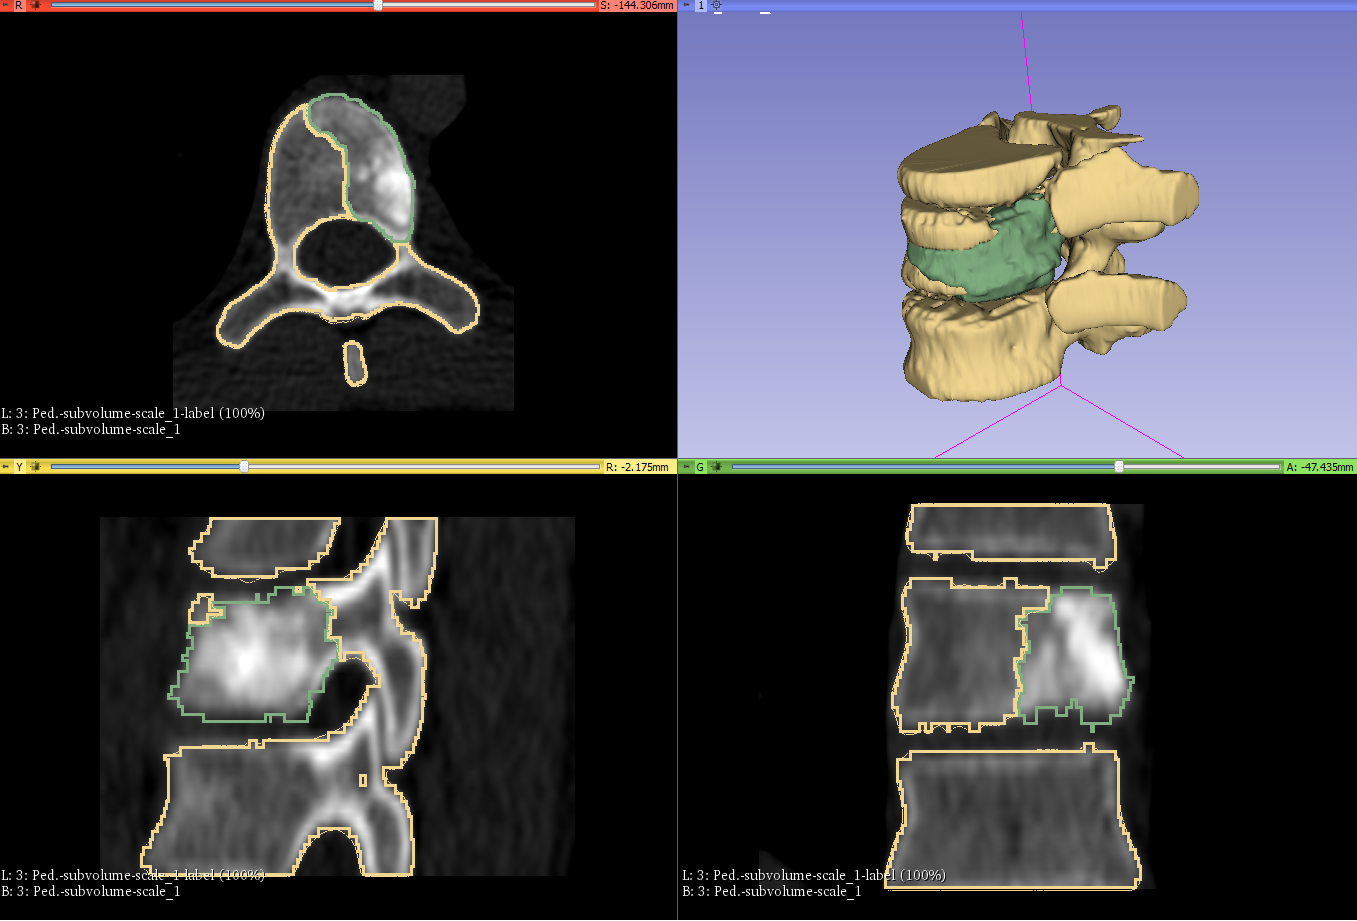The image size is (1357, 921).
Task: Click the 1 label of the 3D view
Action: coord(701,6)
